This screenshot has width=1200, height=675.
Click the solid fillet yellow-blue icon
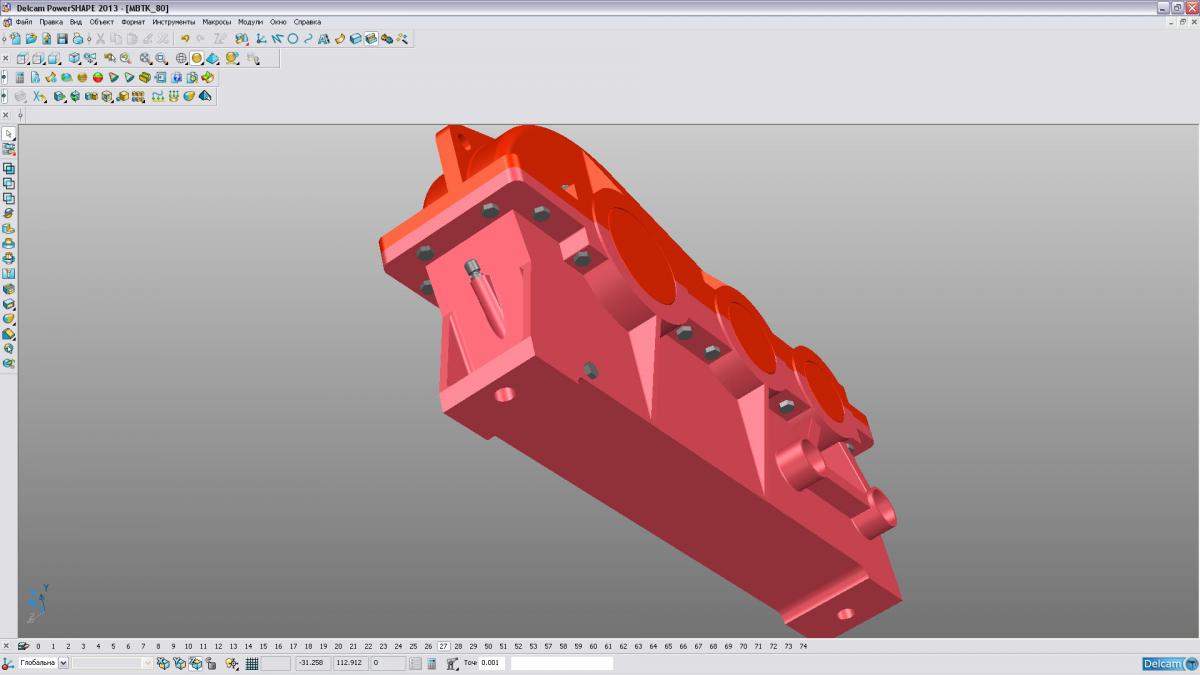[x=9, y=319]
